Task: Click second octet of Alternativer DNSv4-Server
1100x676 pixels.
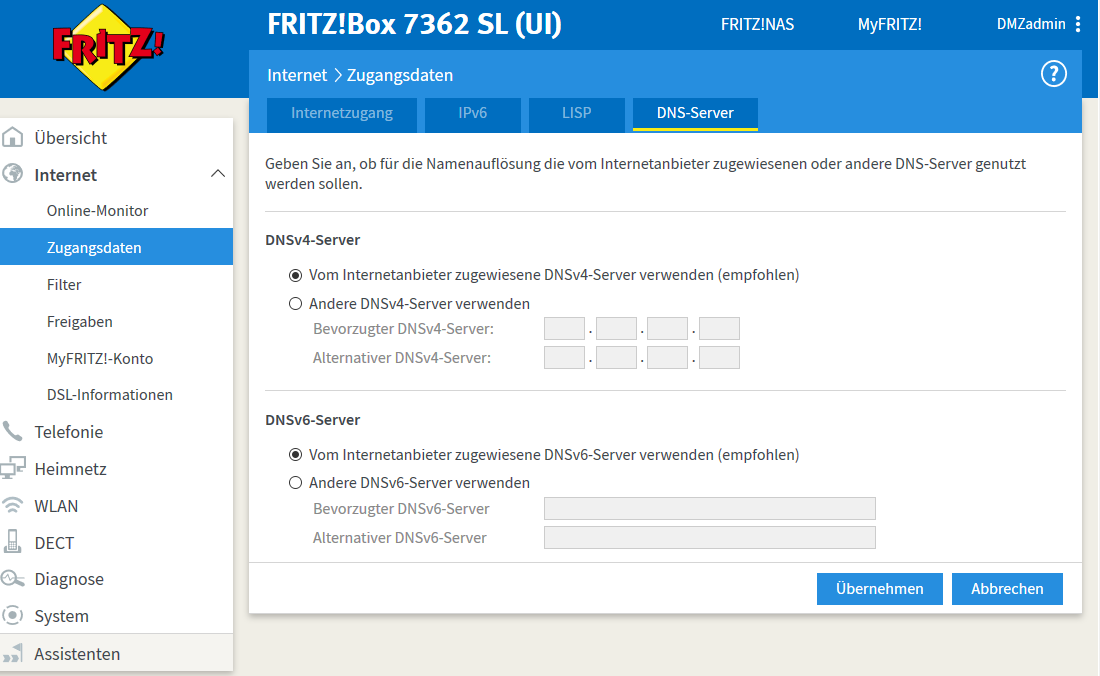Action: click(616, 358)
